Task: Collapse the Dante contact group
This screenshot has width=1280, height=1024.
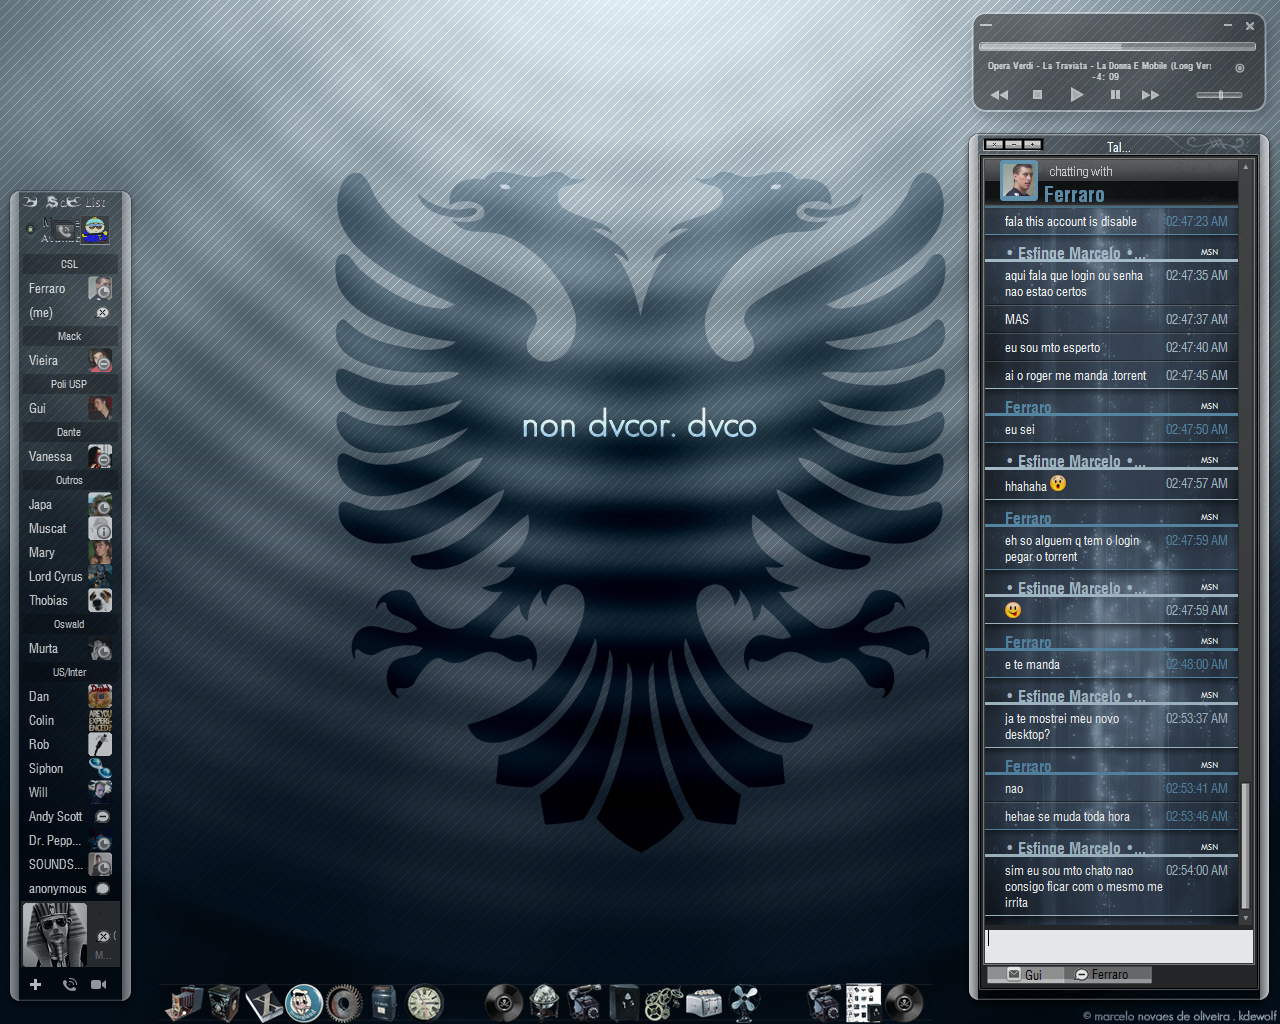Action: tap(69, 432)
